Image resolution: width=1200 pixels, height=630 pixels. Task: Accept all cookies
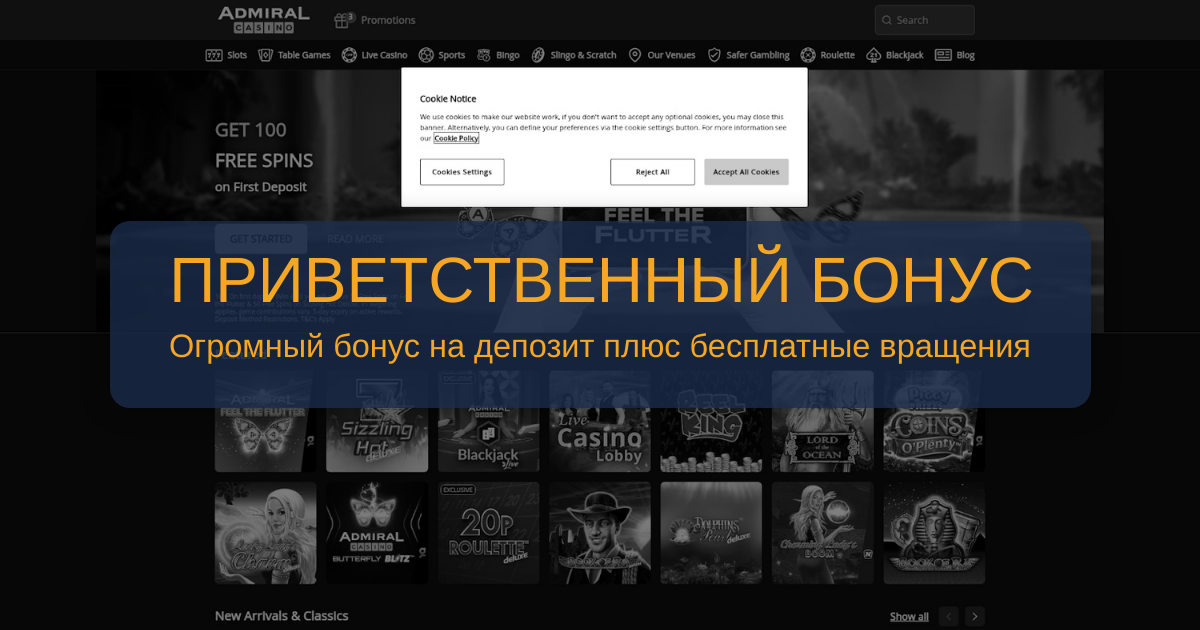746,172
